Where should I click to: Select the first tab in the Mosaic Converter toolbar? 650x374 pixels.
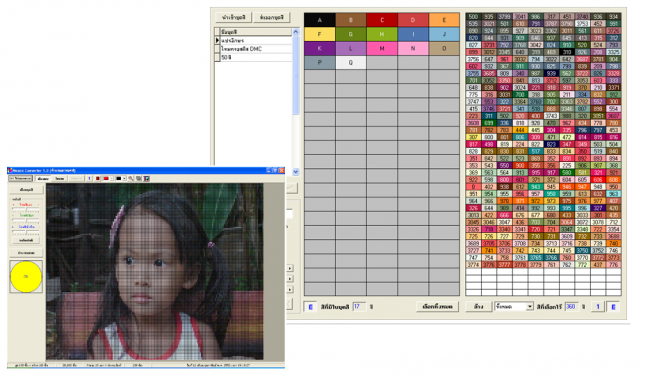click(x=43, y=178)
